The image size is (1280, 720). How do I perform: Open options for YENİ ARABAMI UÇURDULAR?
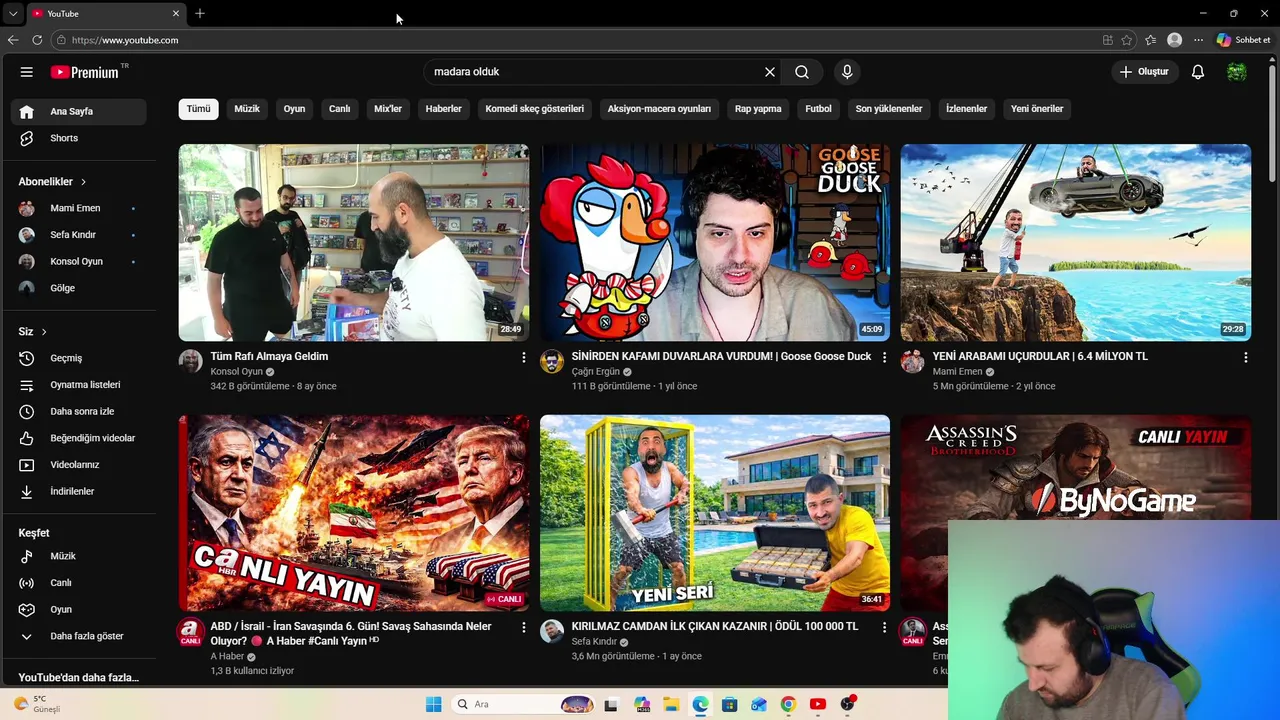1245,357
